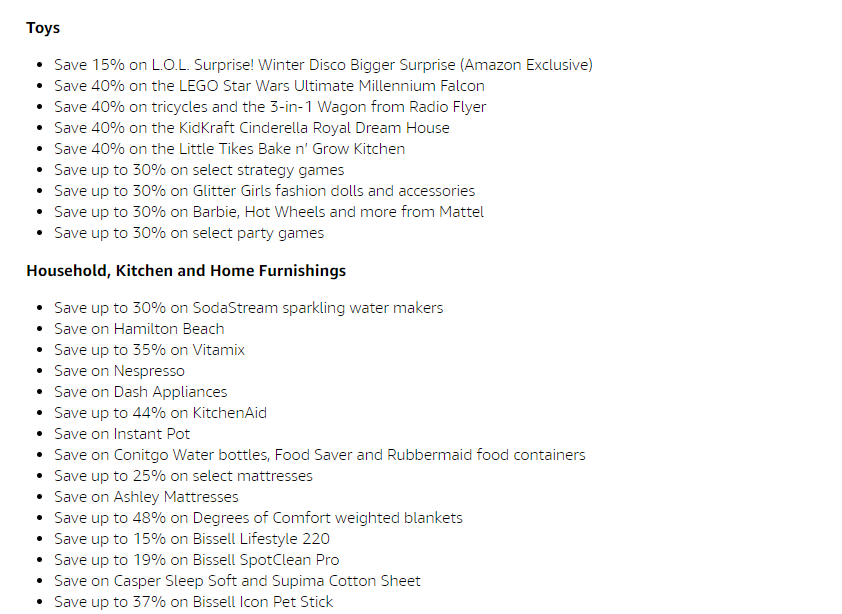Select the KitchenAid up to 44% deal
The height and width of the screenshot is (614, 842).
[x=161, y=413]
